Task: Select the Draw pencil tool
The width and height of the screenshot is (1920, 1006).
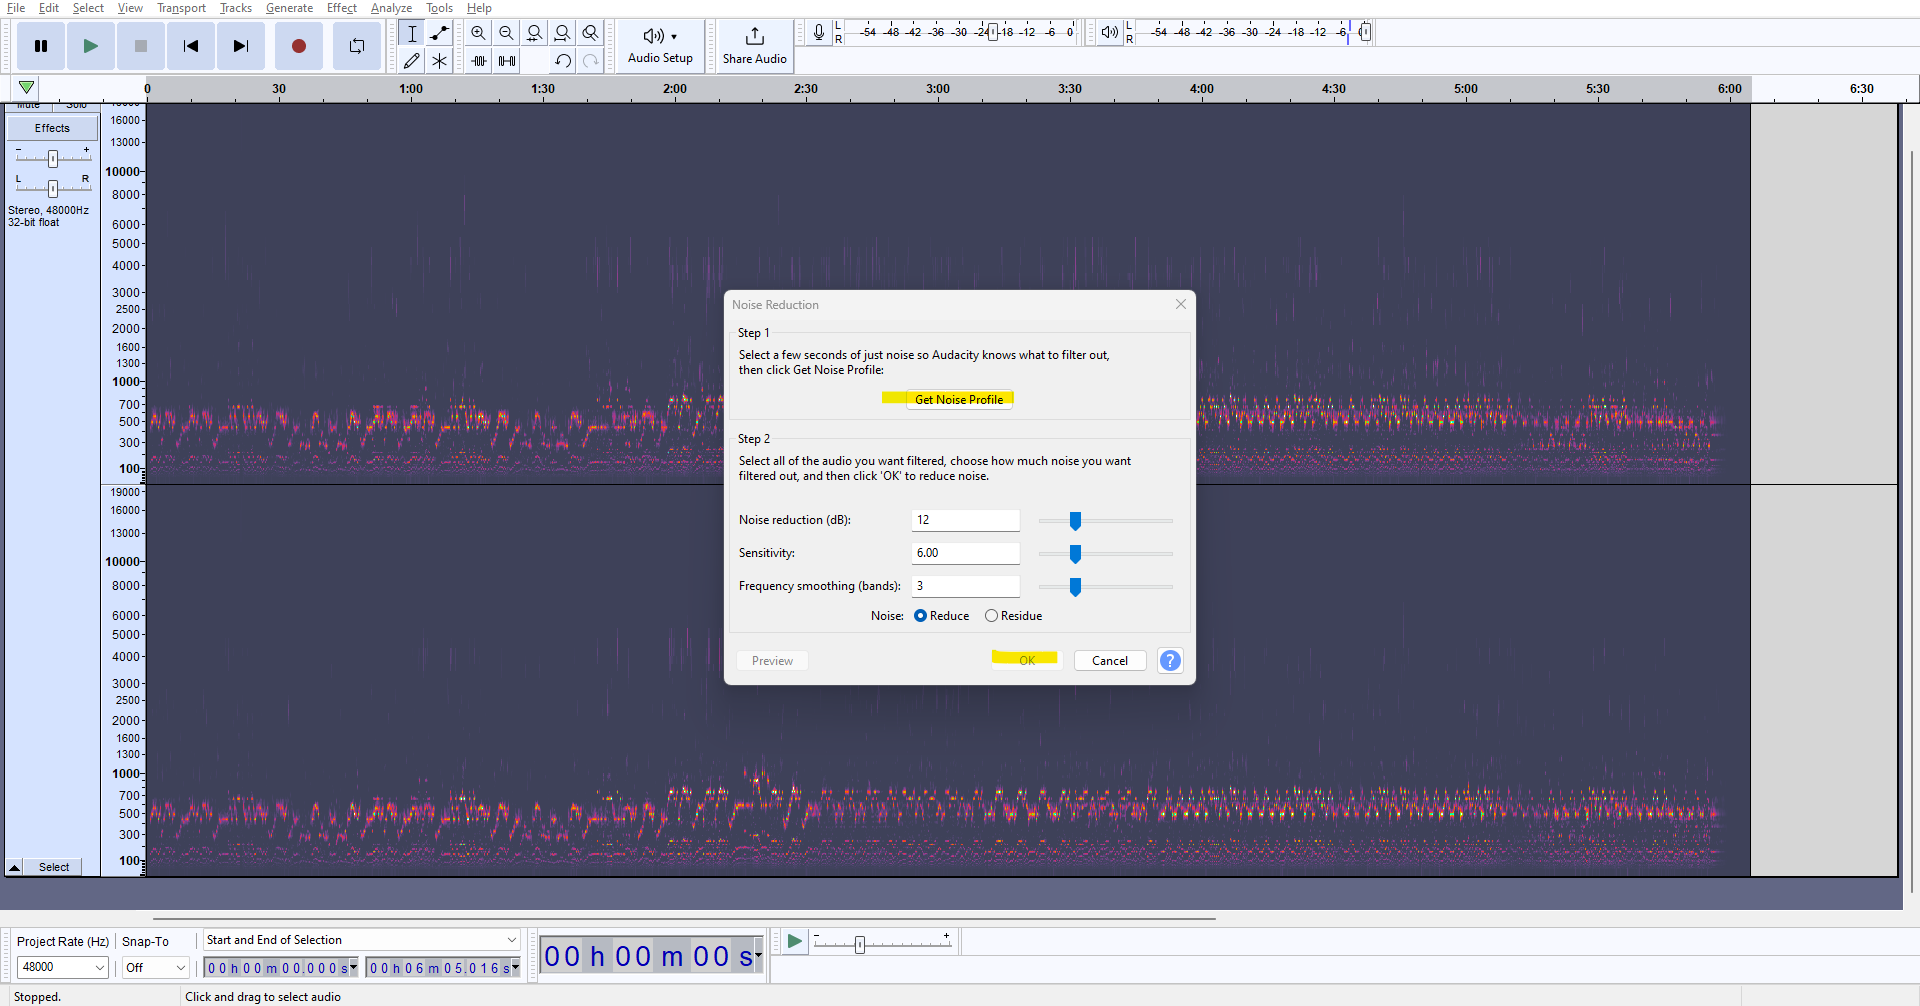Action: pyautogui.click(x=411, y=61)
